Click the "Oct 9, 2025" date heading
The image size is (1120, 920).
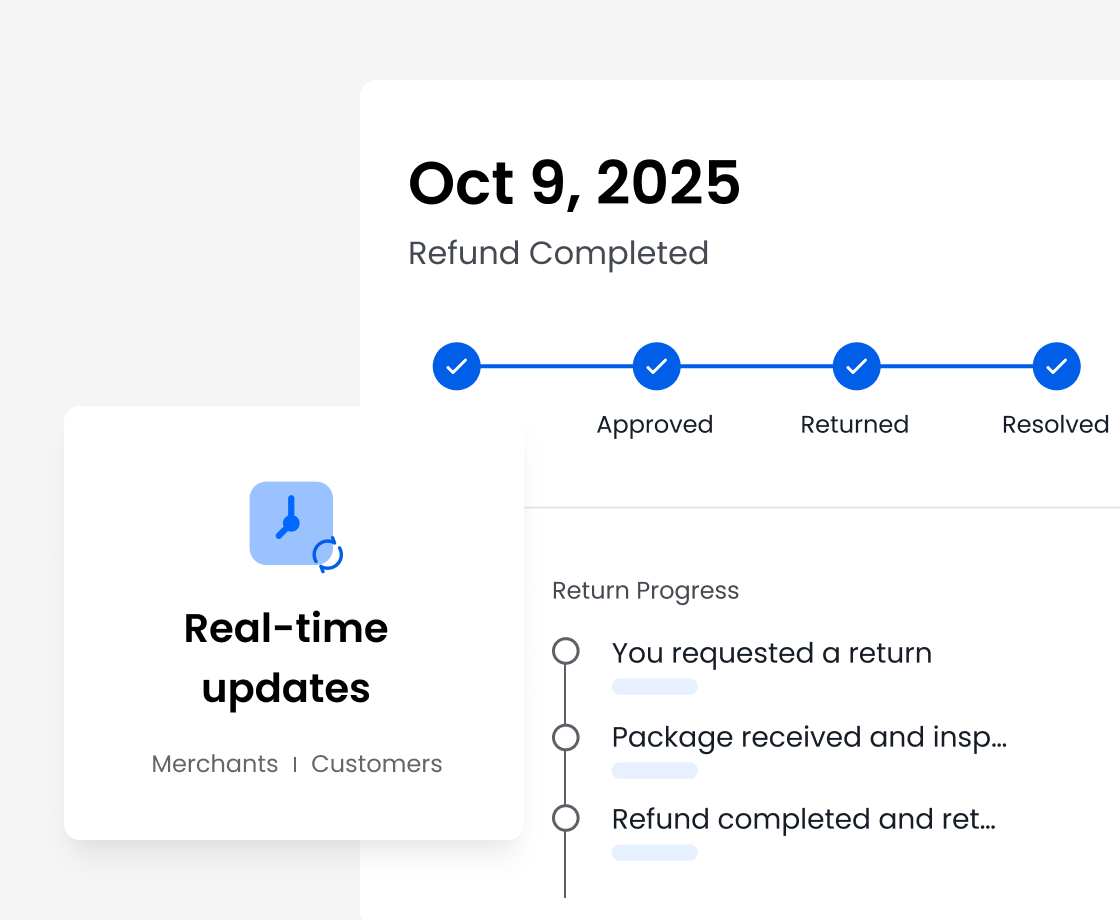pyautogui.click(x=575, y=184)
